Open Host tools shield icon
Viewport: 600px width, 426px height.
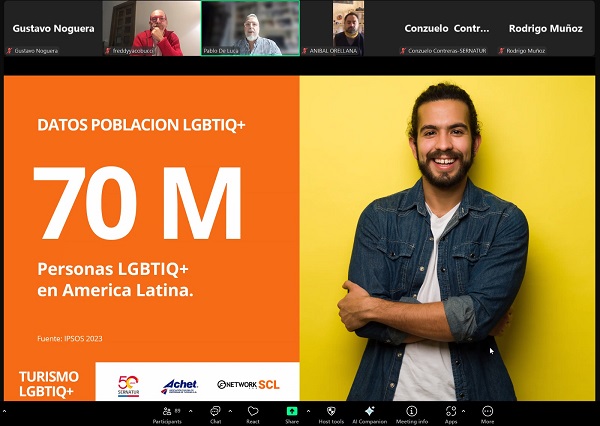[x=330, y=412]
